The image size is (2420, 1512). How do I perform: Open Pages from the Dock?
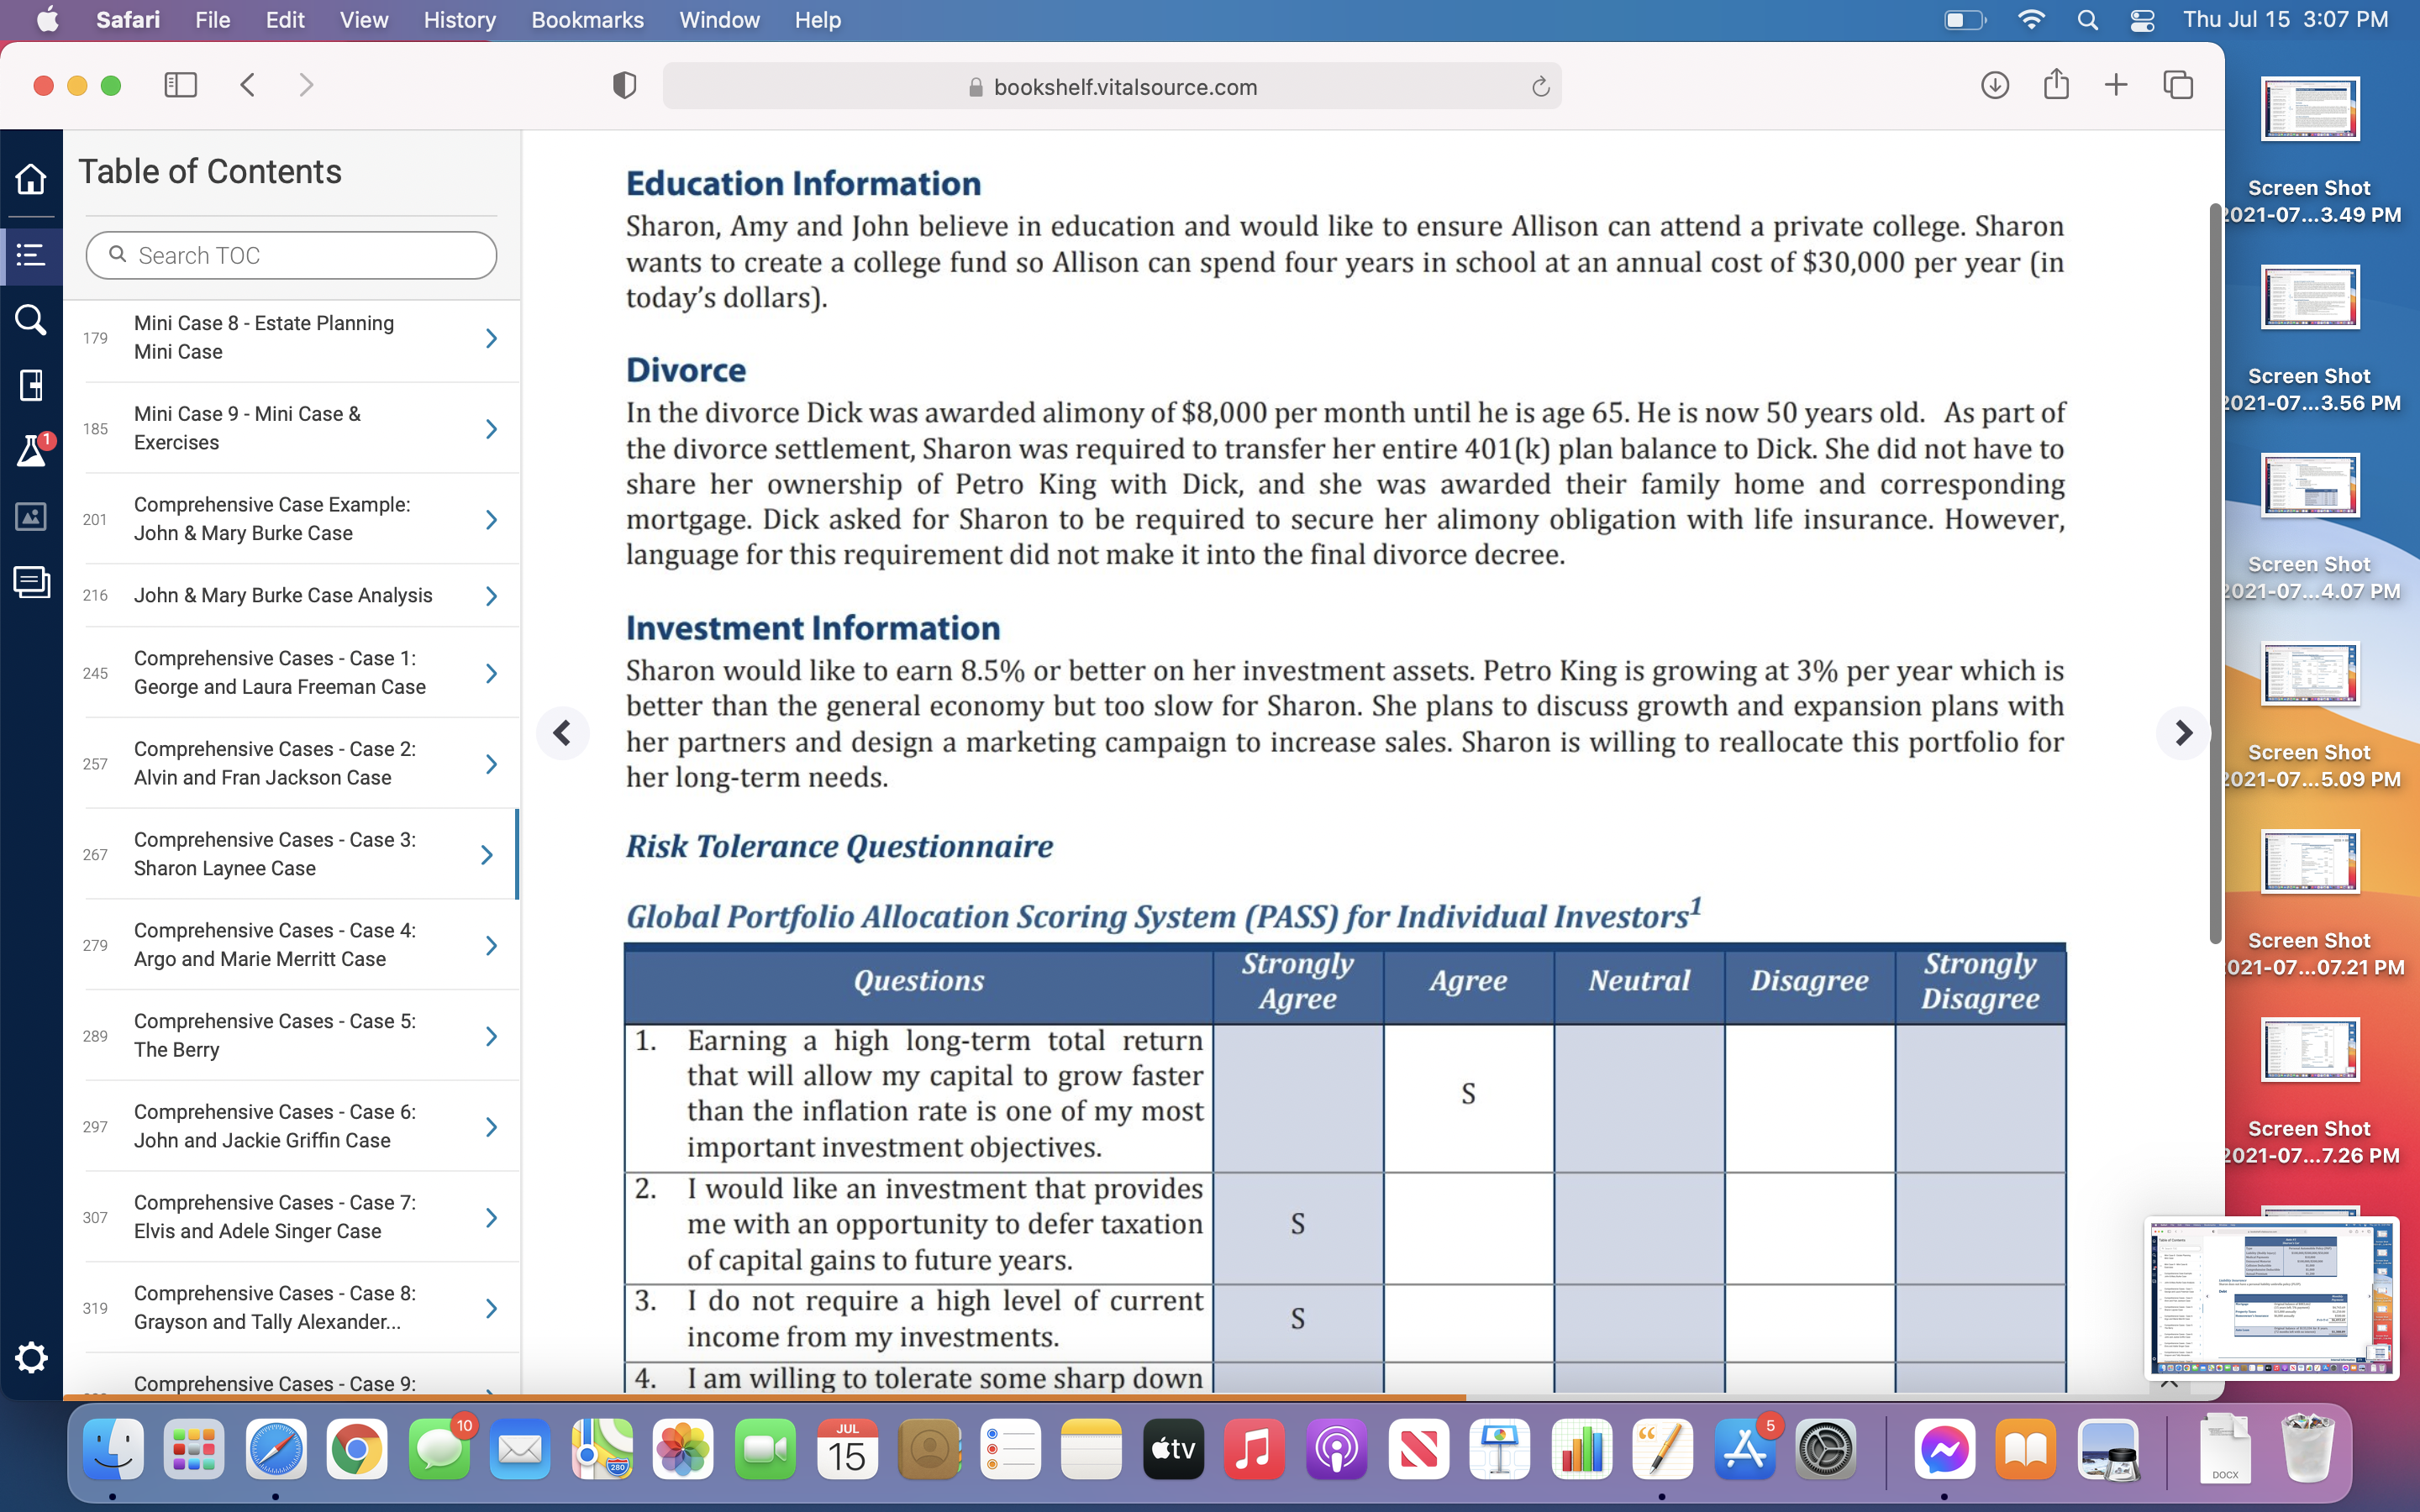click(1662, 1449)
